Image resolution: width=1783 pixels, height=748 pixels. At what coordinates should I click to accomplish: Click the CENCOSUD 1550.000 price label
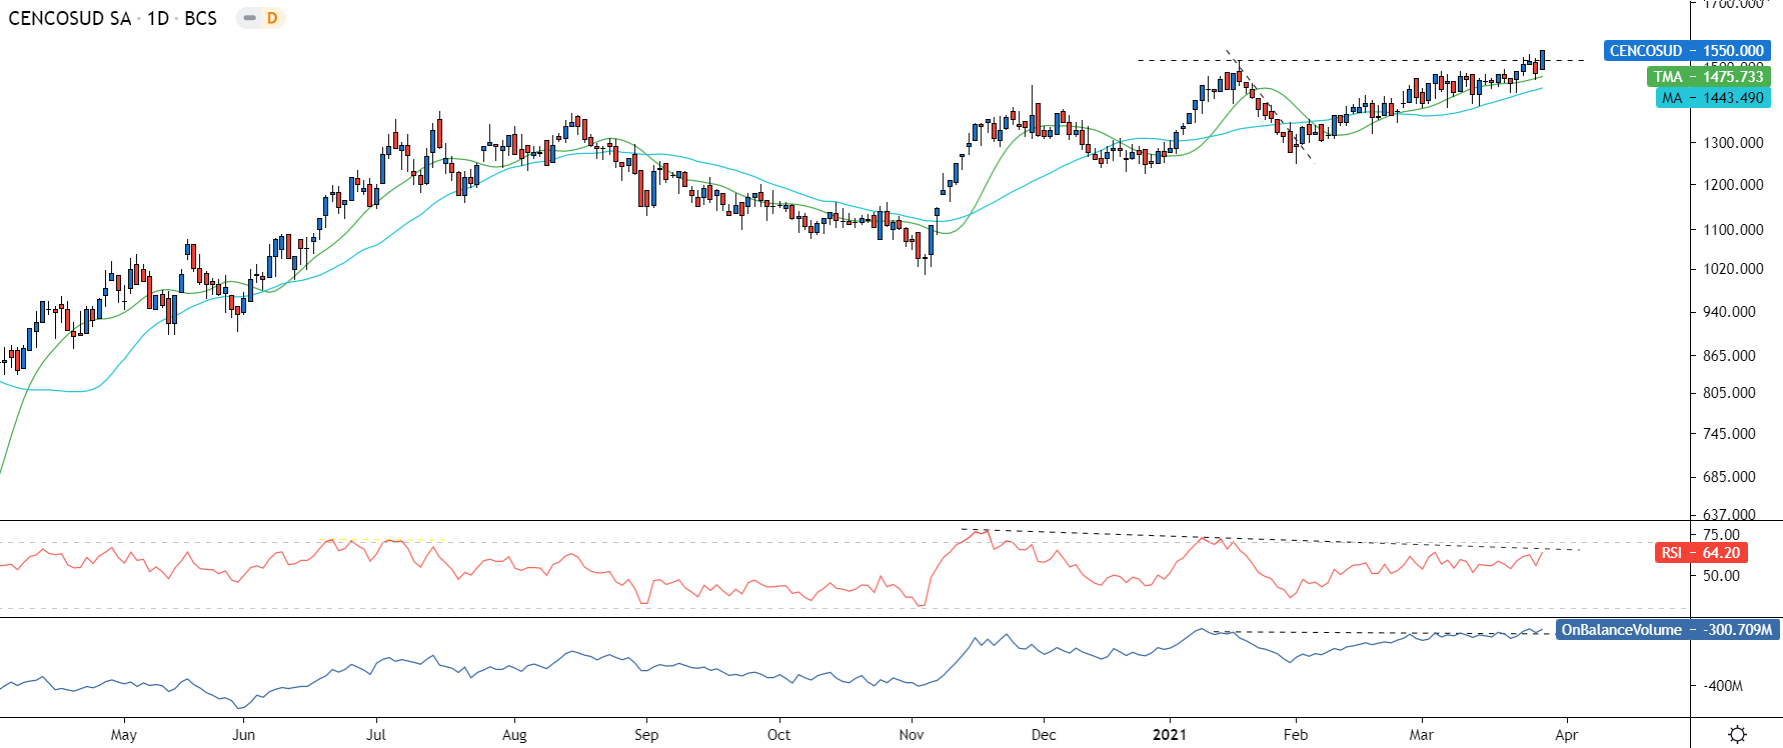click(1687, 51)
